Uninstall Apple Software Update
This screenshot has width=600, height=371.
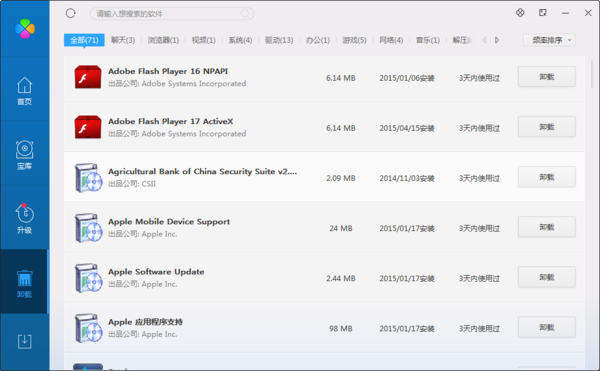[x=547, y=277]
